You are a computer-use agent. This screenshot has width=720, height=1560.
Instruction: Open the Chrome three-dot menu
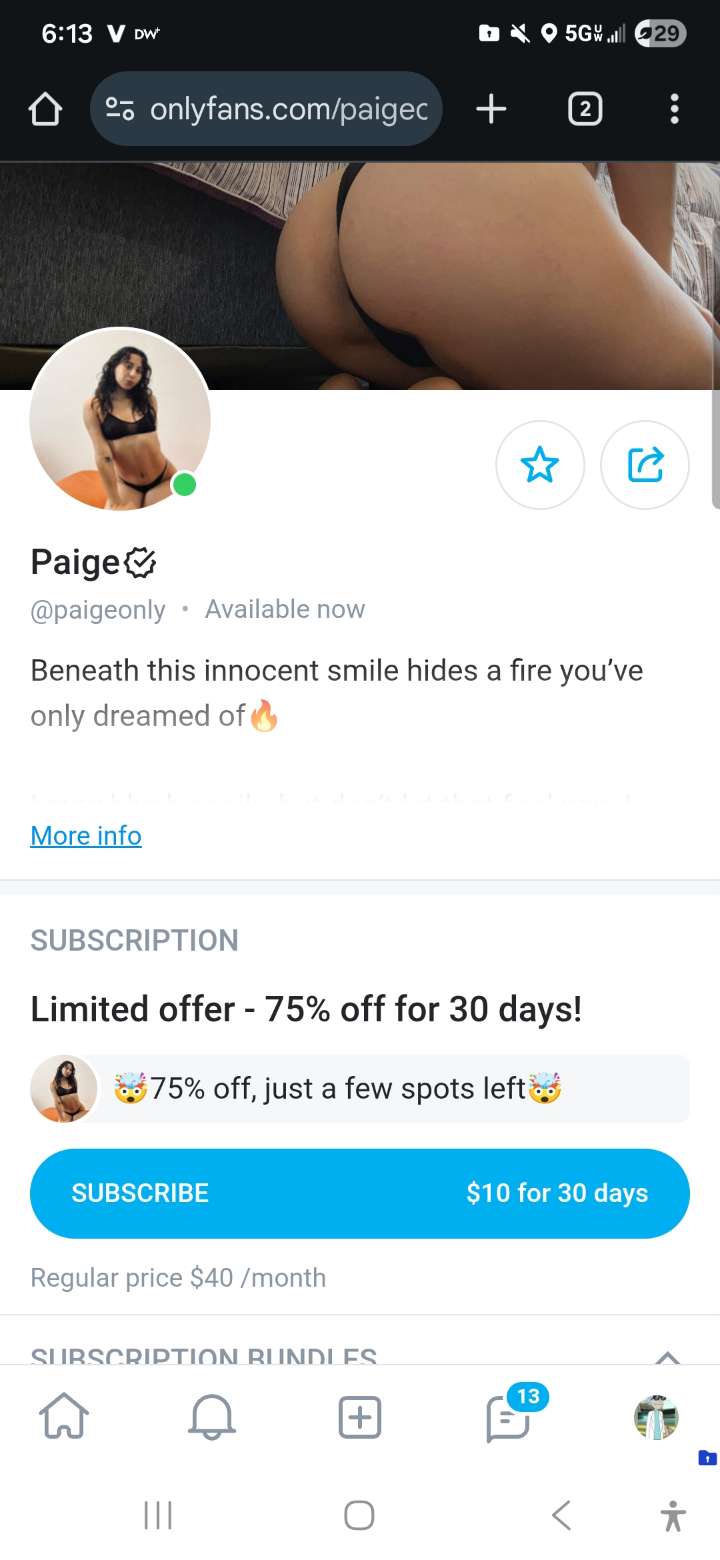(x=675, y=110)
